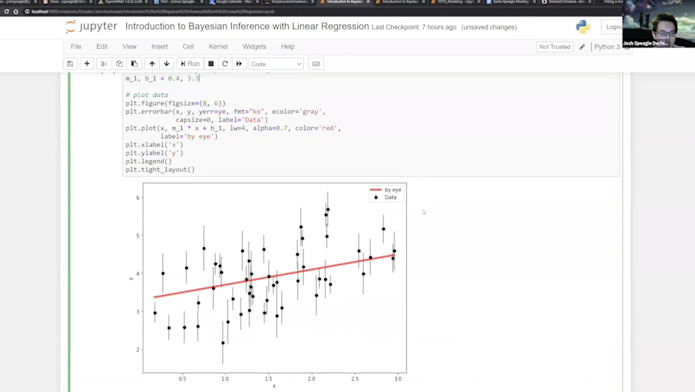Run the current cell
The height and width of the screenshot is (392, 695).
coord(190,64)
